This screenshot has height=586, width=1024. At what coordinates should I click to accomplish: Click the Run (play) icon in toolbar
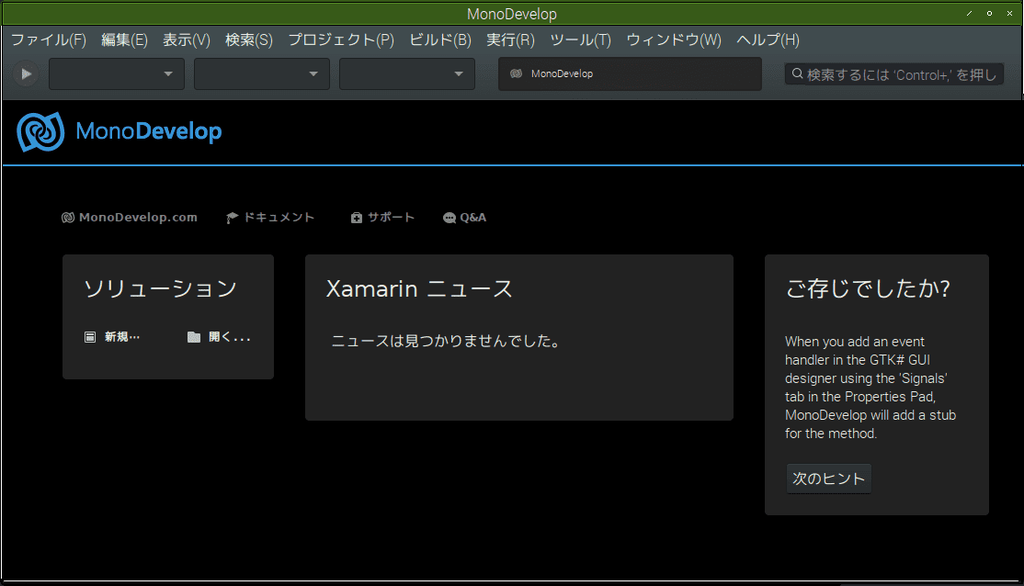25,73
